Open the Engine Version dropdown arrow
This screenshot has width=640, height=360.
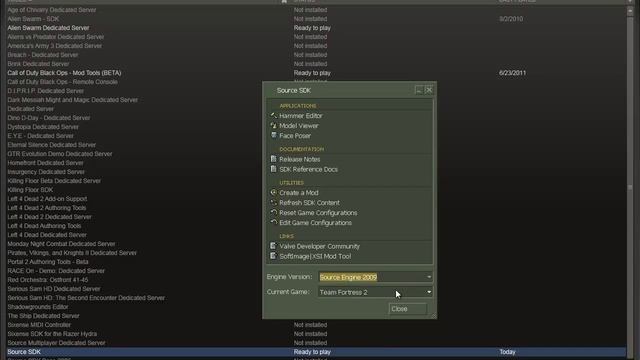[x=429, y=277]
